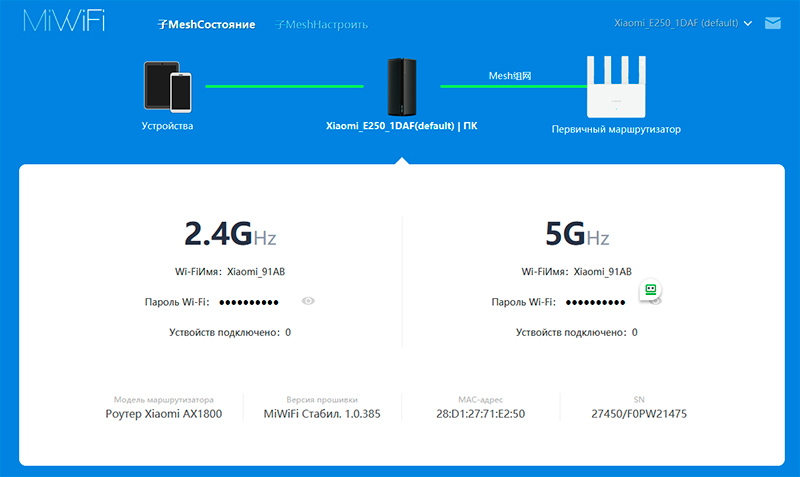This screenshot has height=477, width=800.
Task: Show the 2.4G Wi-Fi password with eye icon
Action: 308,301
